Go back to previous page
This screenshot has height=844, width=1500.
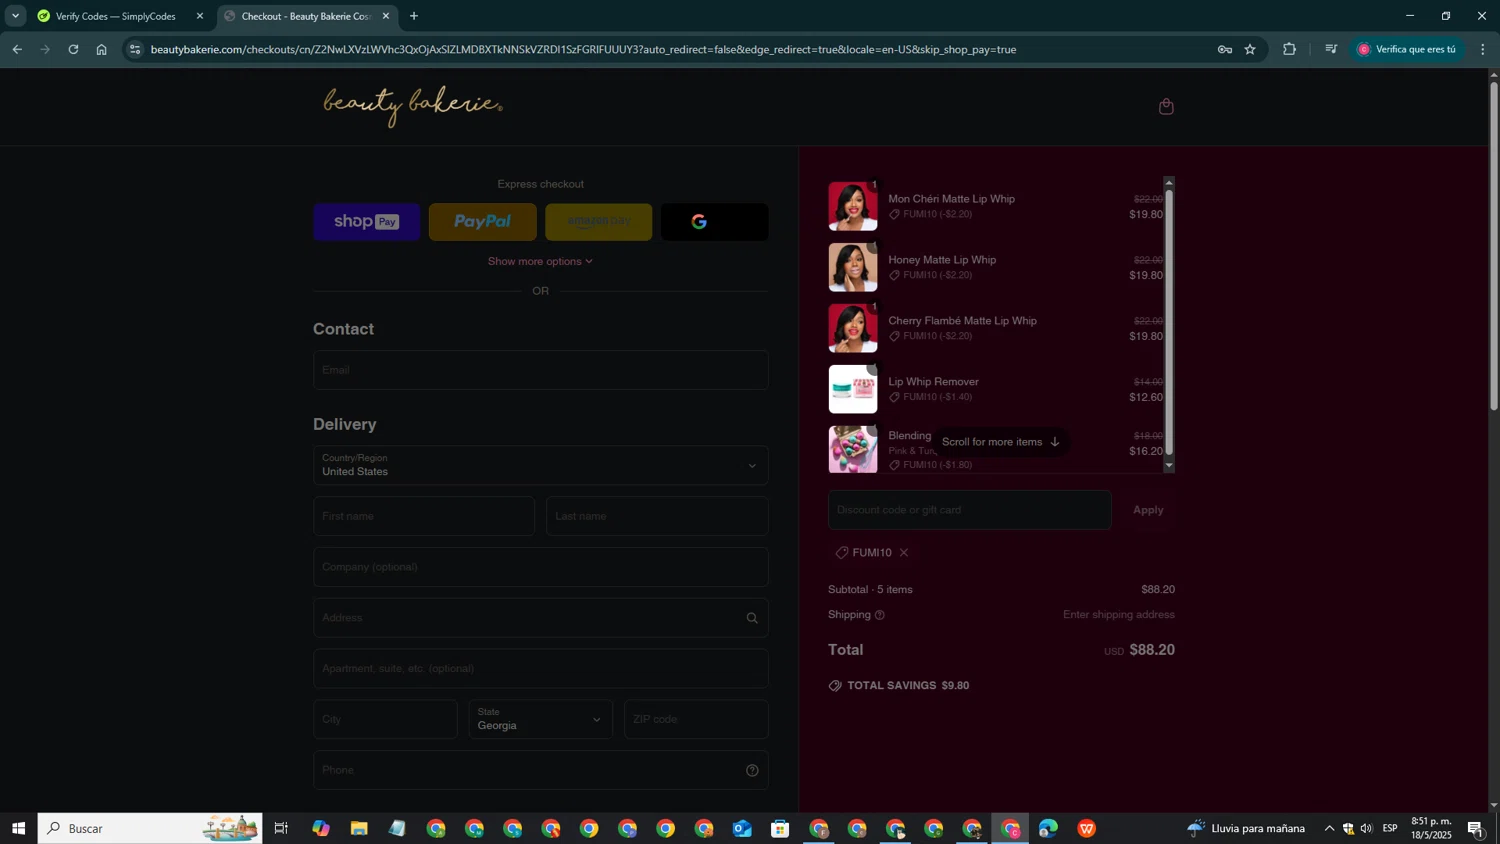coord(17,49)
